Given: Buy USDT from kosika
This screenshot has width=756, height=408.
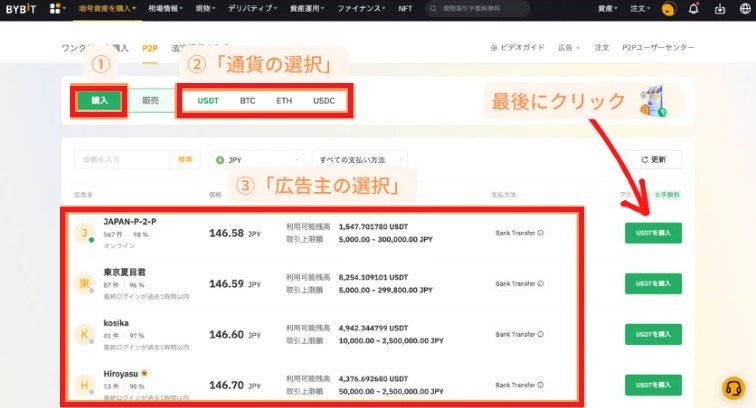Looking at the screenshot, I should click(653, 334).
